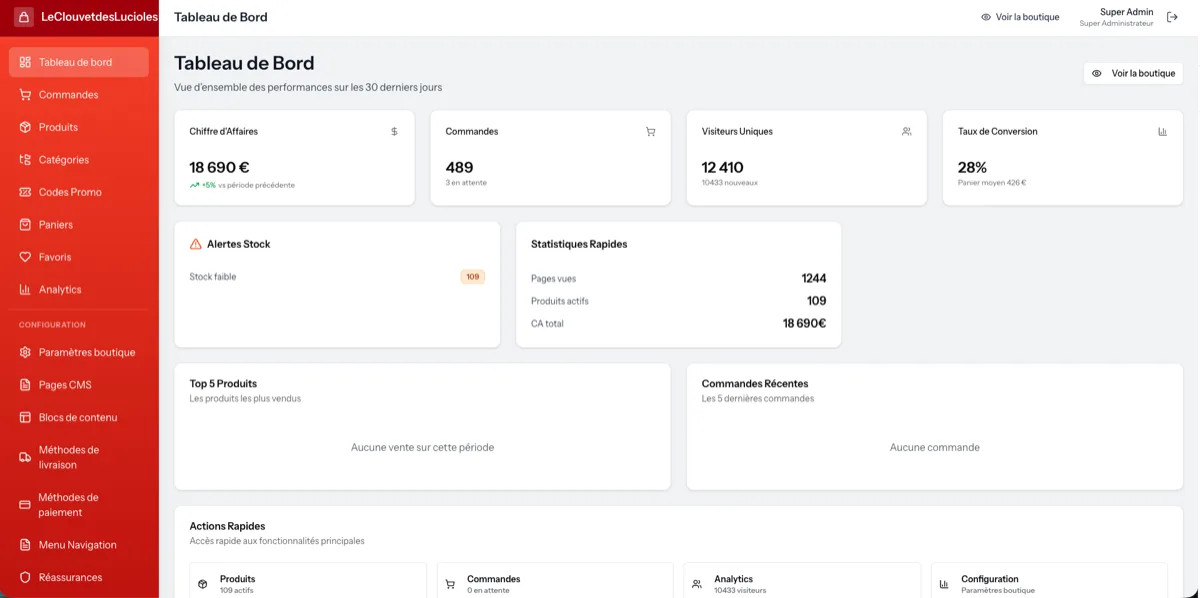1200x598 pixels.
Task: Click the Voir la boutique link in top bar
Action: (1019, 16)
